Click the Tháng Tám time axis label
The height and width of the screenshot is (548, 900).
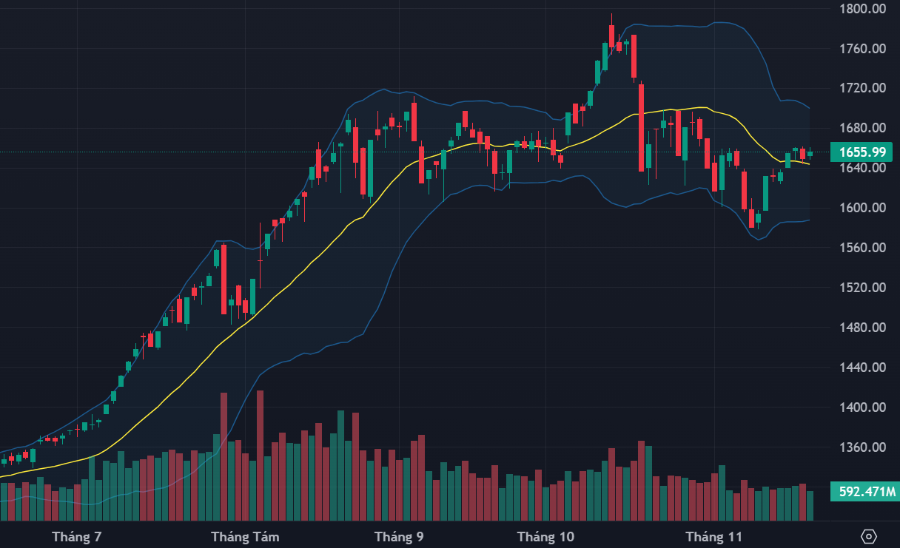click(x=245, y=537)
